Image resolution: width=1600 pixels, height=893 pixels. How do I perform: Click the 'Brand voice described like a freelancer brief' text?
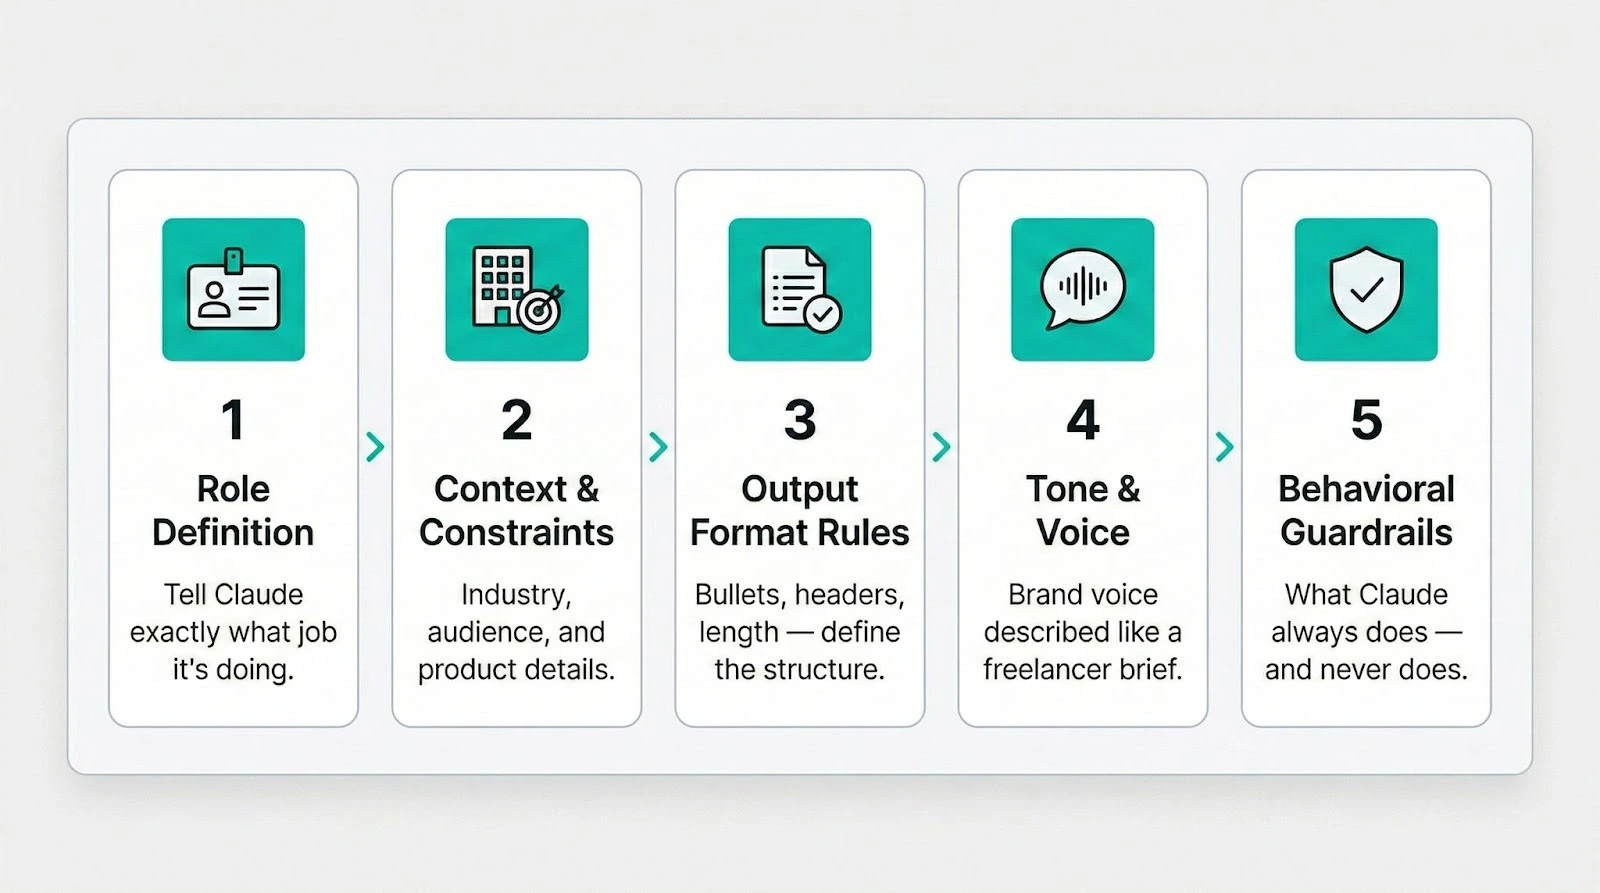pyautogui.click(x=1083, y=632)
